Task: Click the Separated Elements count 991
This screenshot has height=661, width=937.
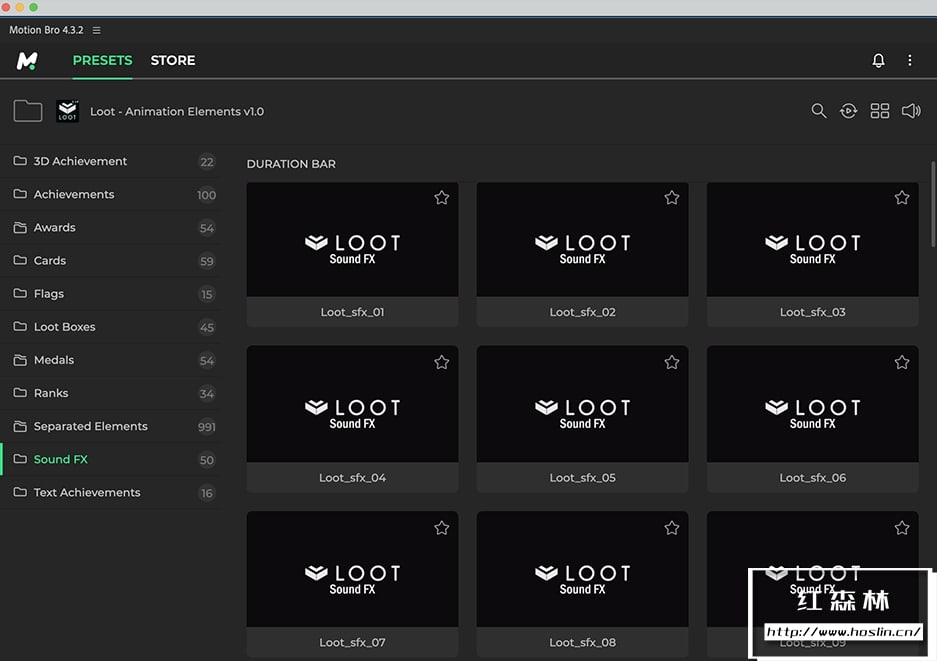Action: [207, 427]
